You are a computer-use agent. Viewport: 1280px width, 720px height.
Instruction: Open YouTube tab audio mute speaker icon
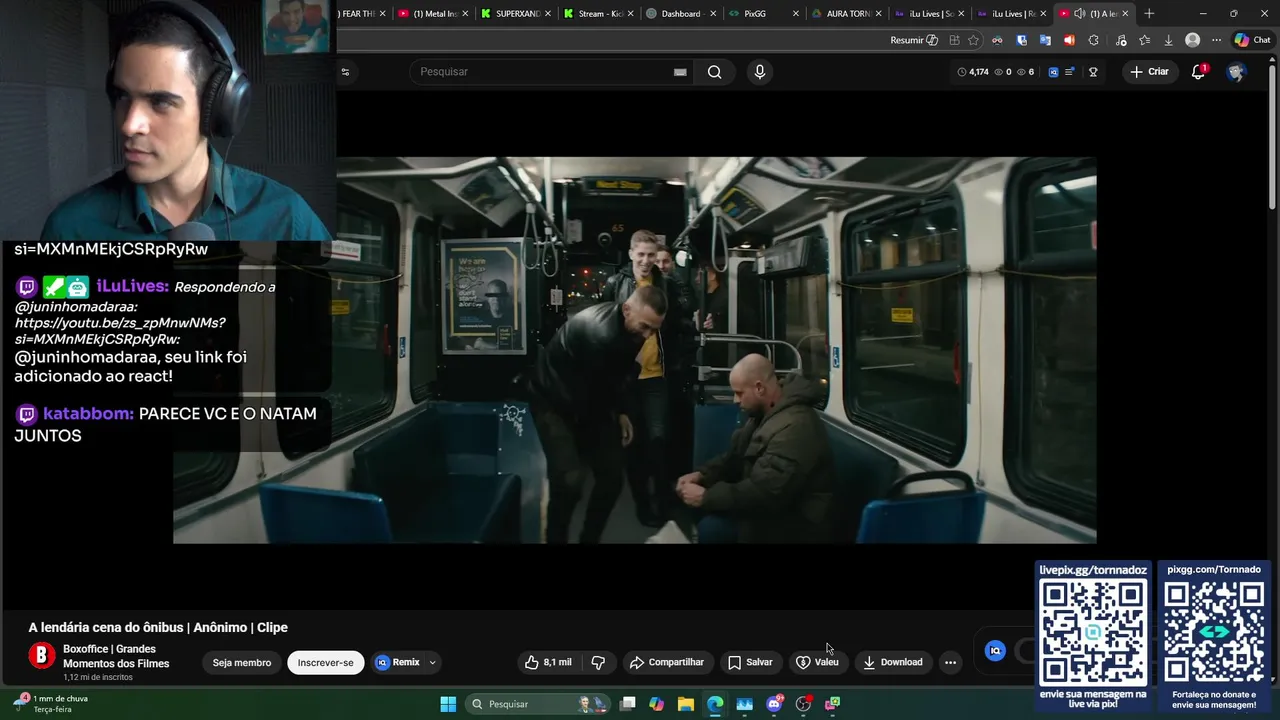(1079, 14)
